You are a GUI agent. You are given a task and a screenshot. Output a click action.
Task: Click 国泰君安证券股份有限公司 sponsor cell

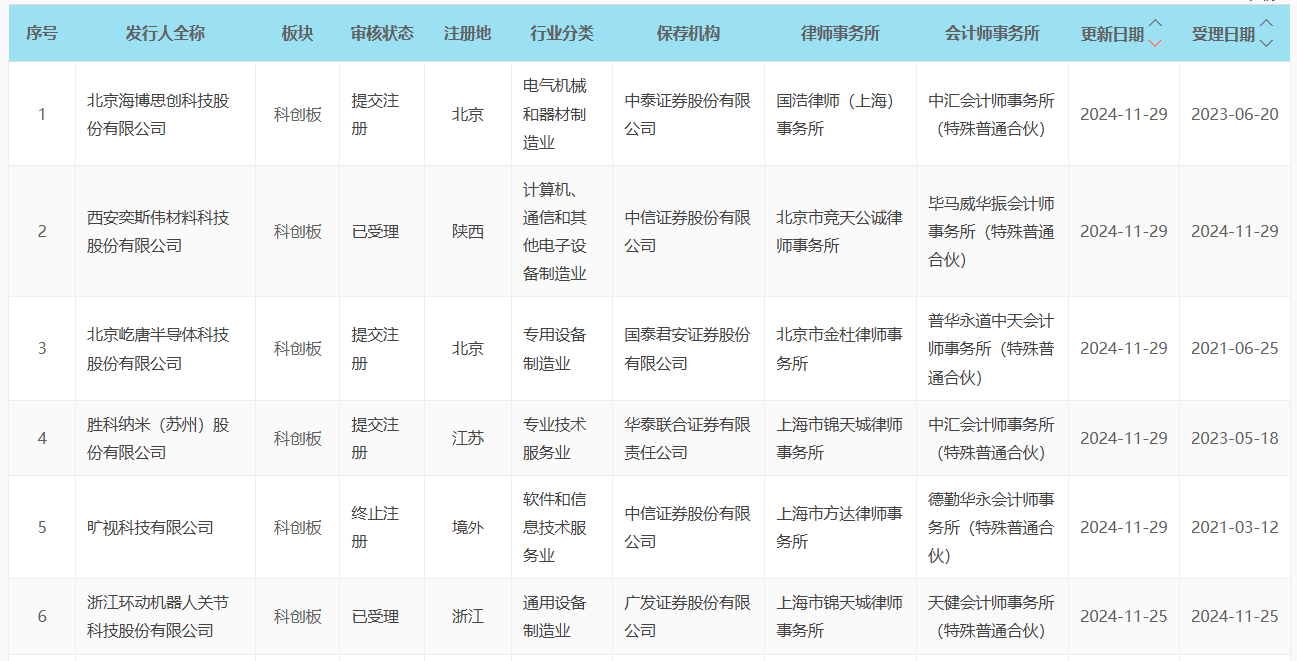[x=688, y=349]
